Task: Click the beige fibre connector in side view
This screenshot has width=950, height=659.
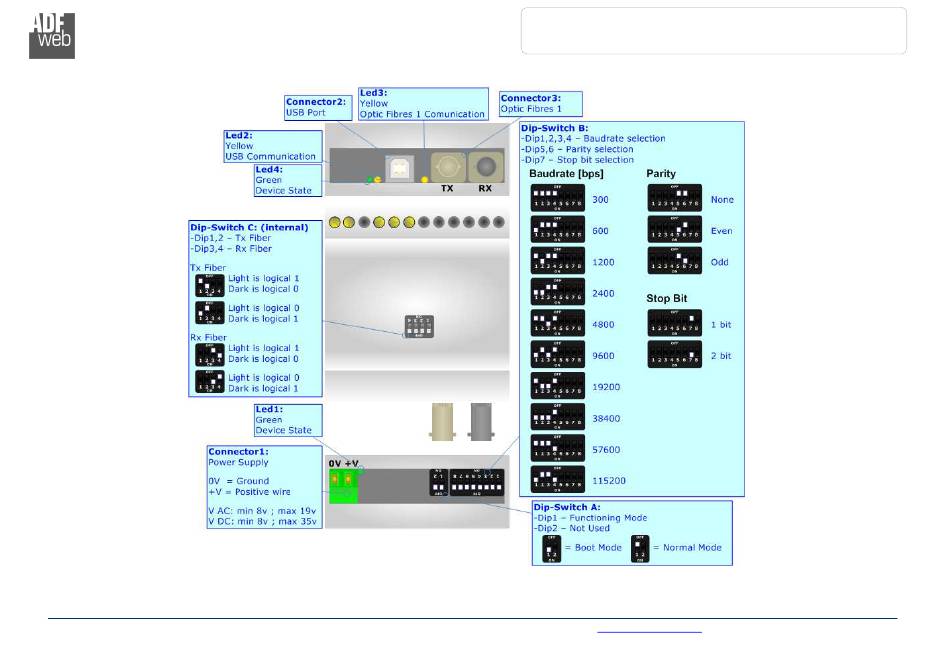Action: point(444,422)
